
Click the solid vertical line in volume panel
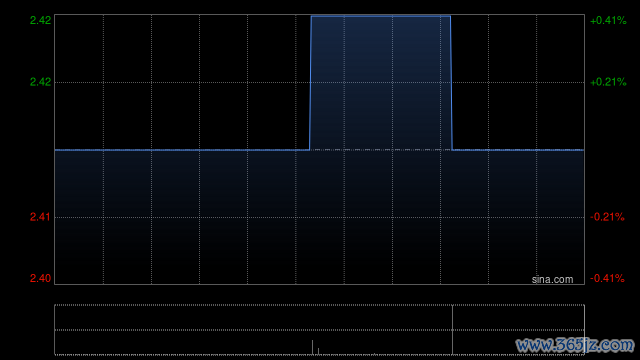(452, 330)
